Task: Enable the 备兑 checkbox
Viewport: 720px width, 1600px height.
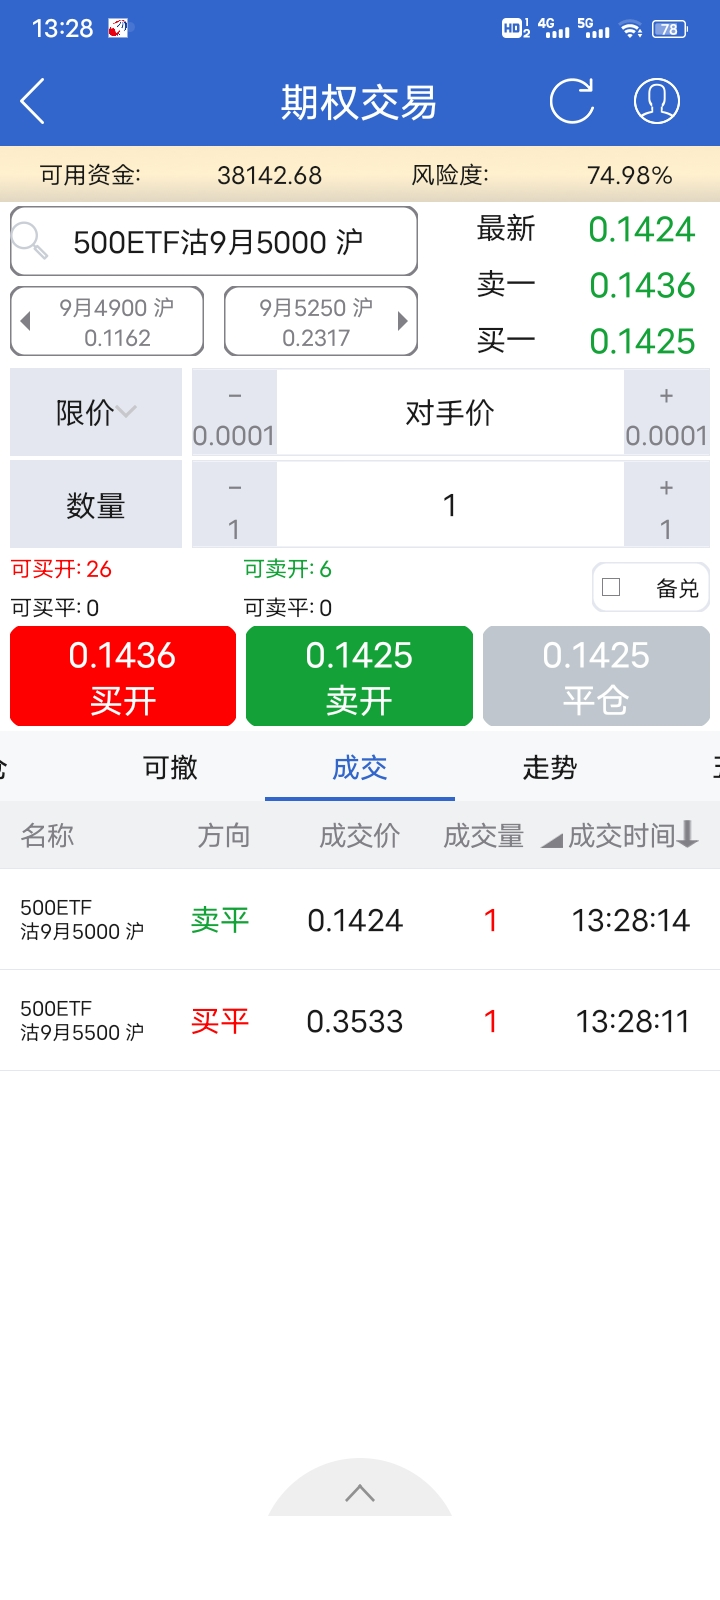Action: [x=612, y=587]
